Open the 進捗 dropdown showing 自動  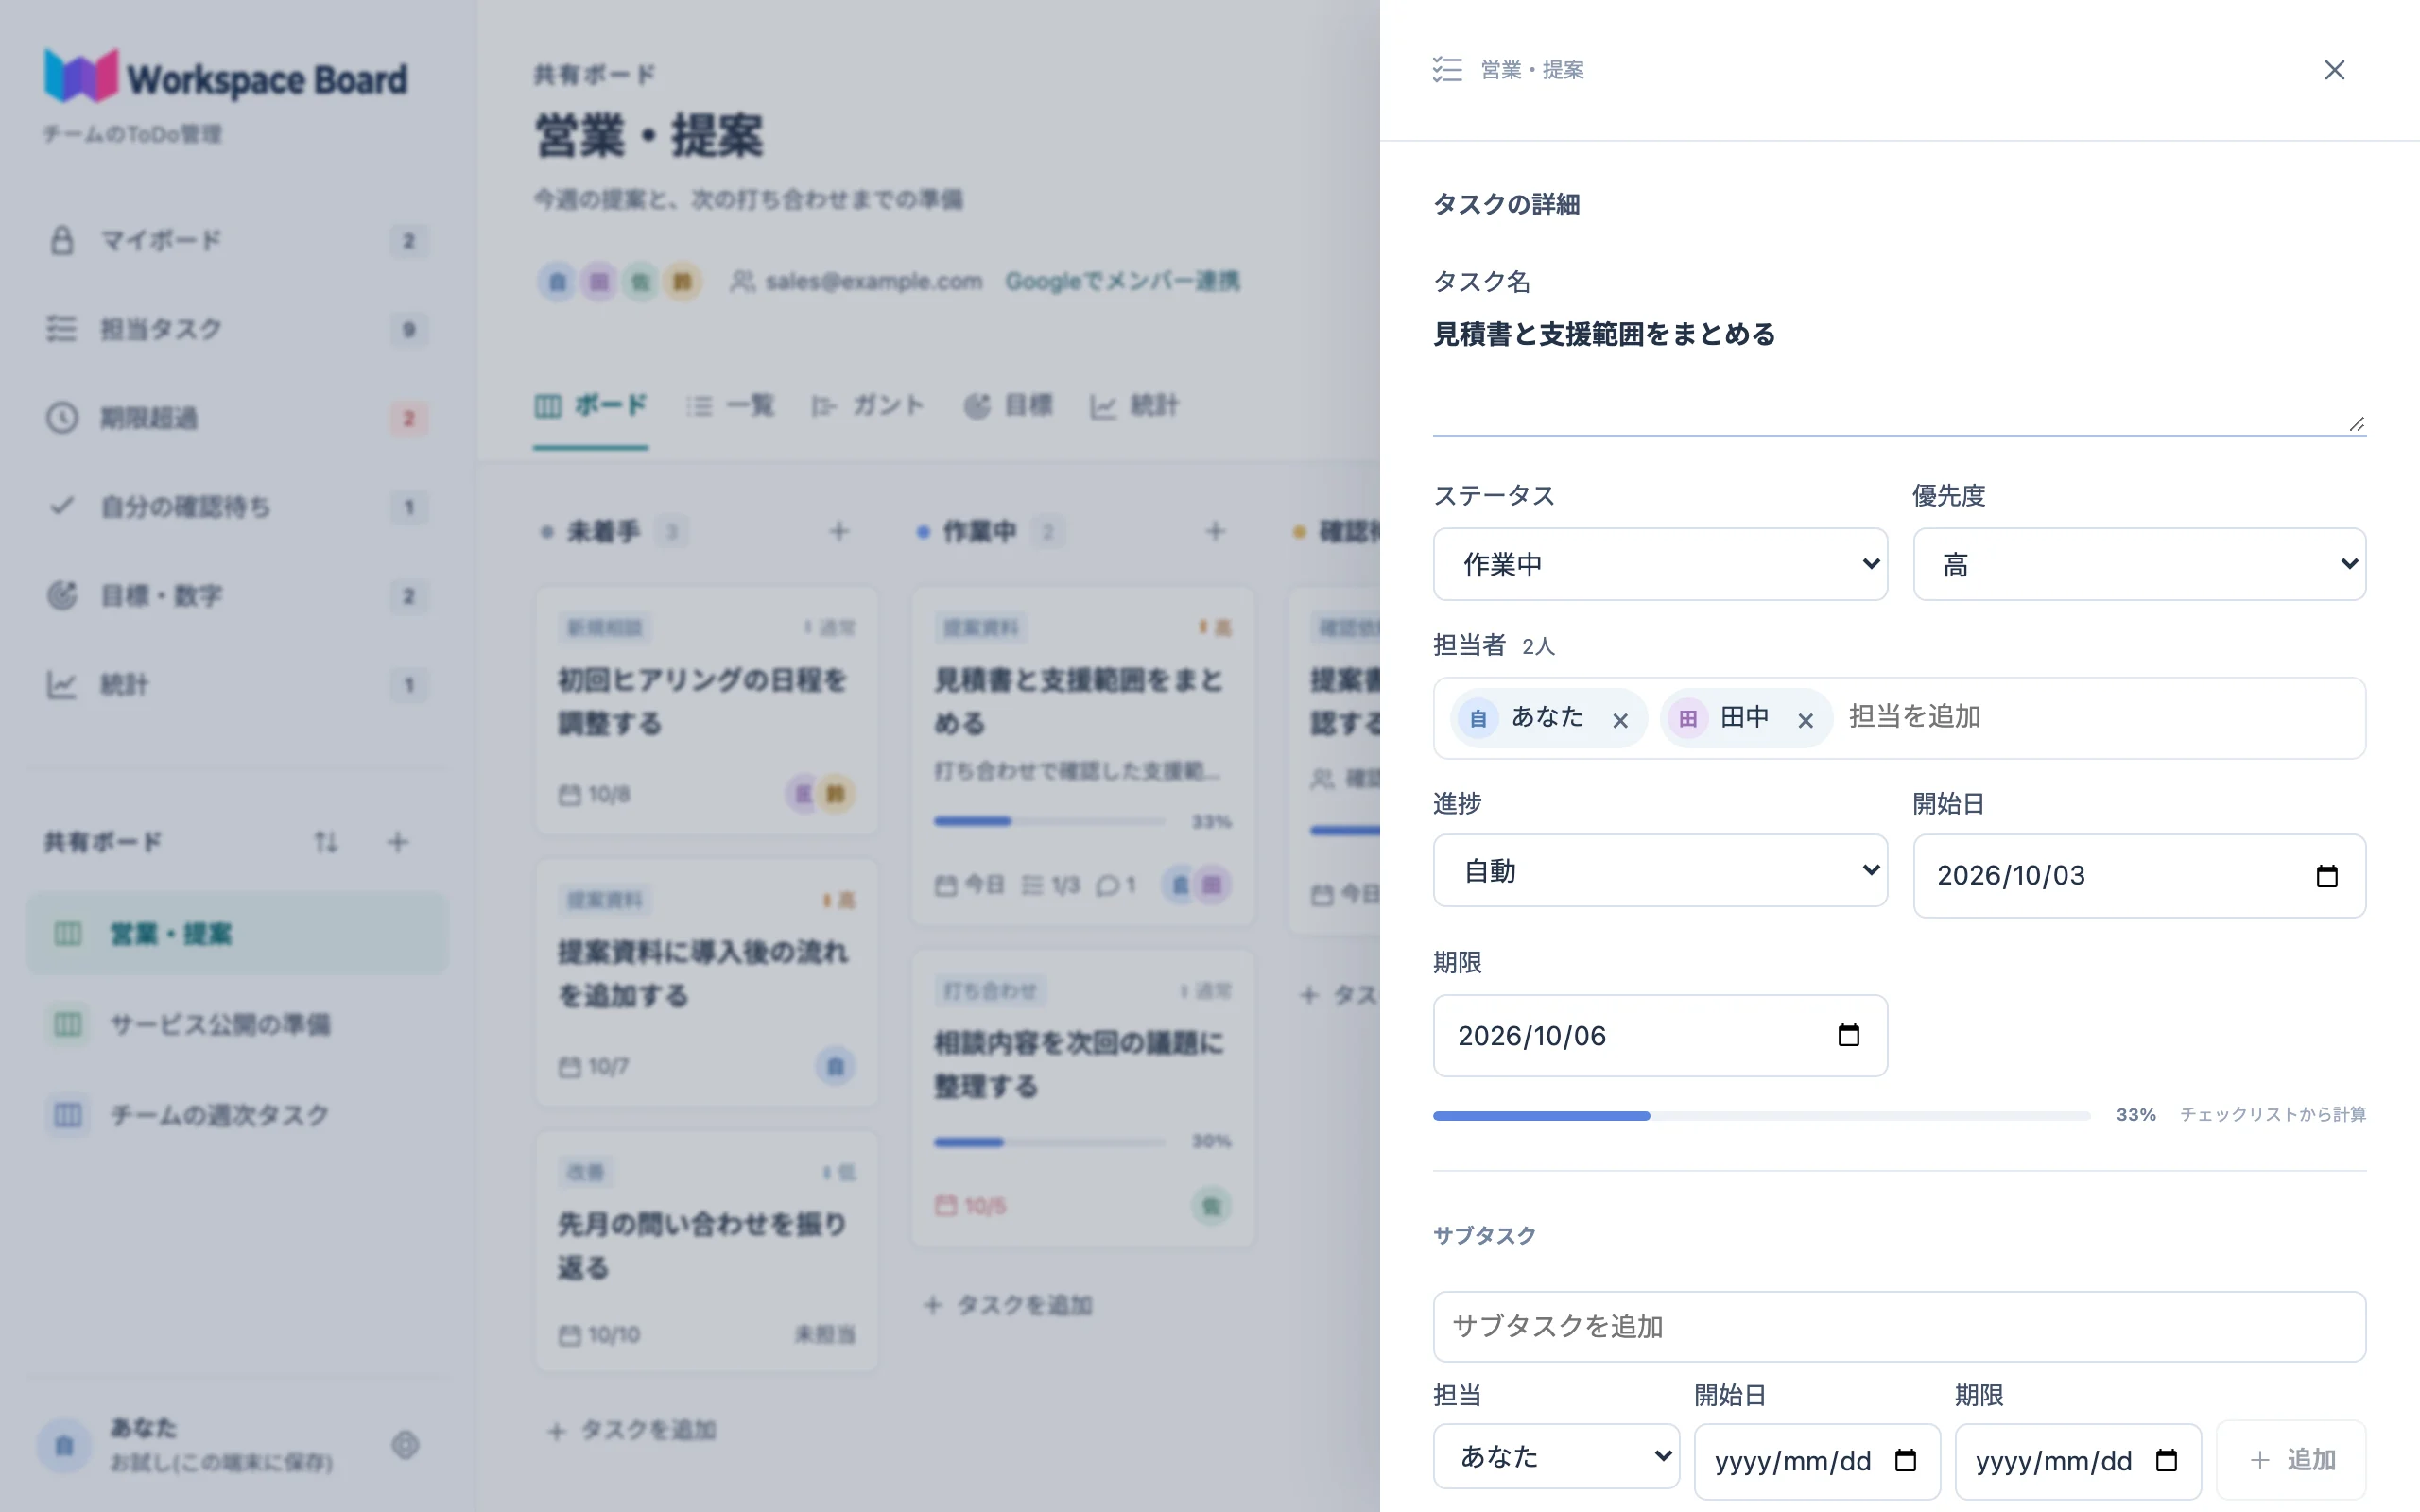click(x=1660, y=871)
